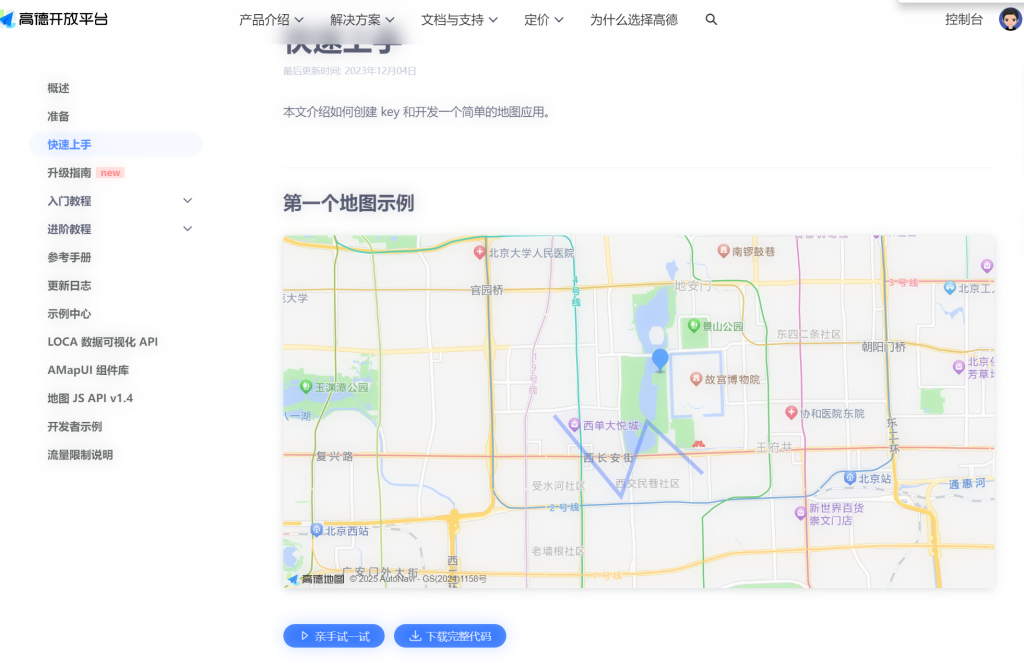Click the 新世界百货 shopping icon

801,513
